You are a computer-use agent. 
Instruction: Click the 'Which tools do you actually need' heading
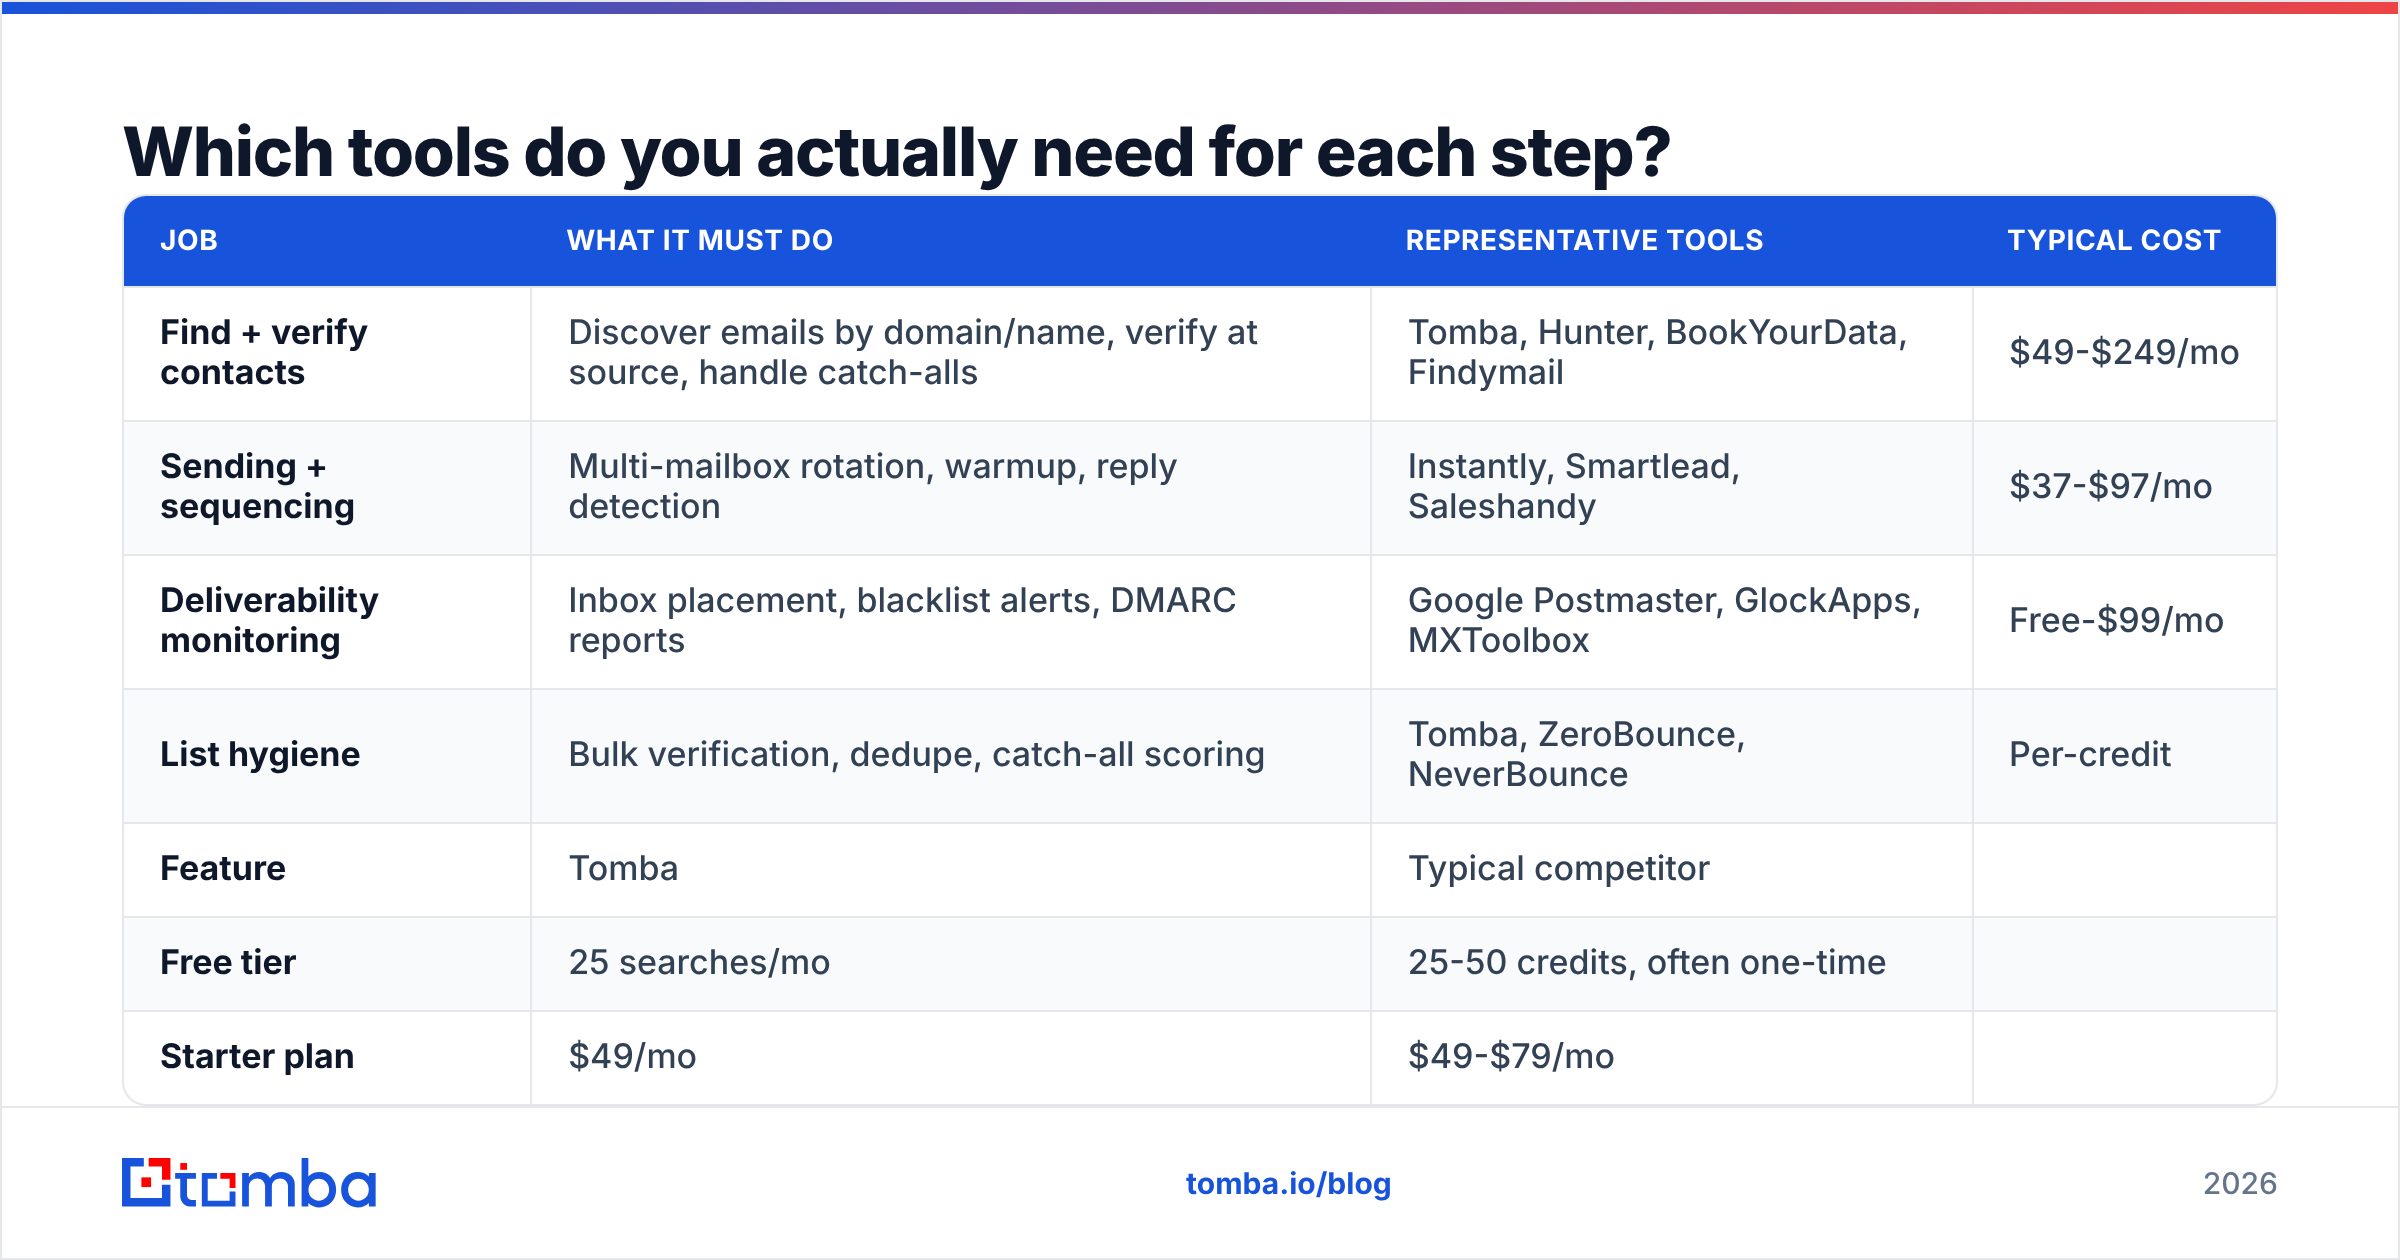point(897,152)
